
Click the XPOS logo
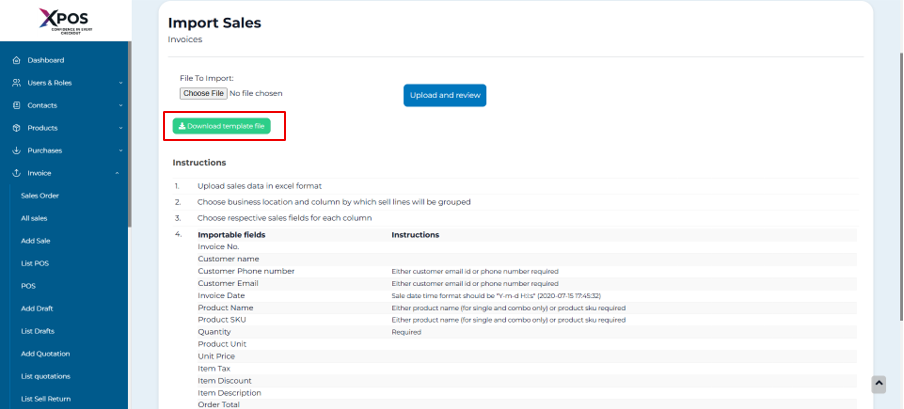point(64,20)
